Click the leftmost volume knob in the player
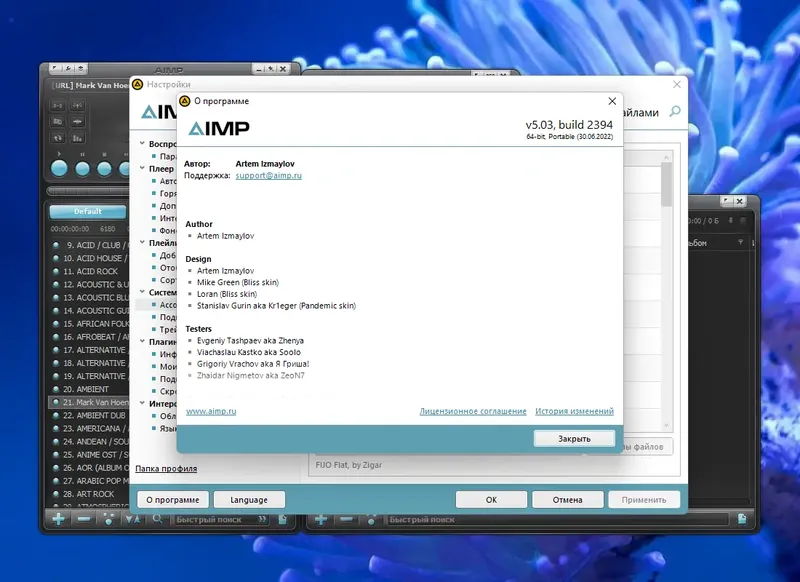 [x=58, y=167]
